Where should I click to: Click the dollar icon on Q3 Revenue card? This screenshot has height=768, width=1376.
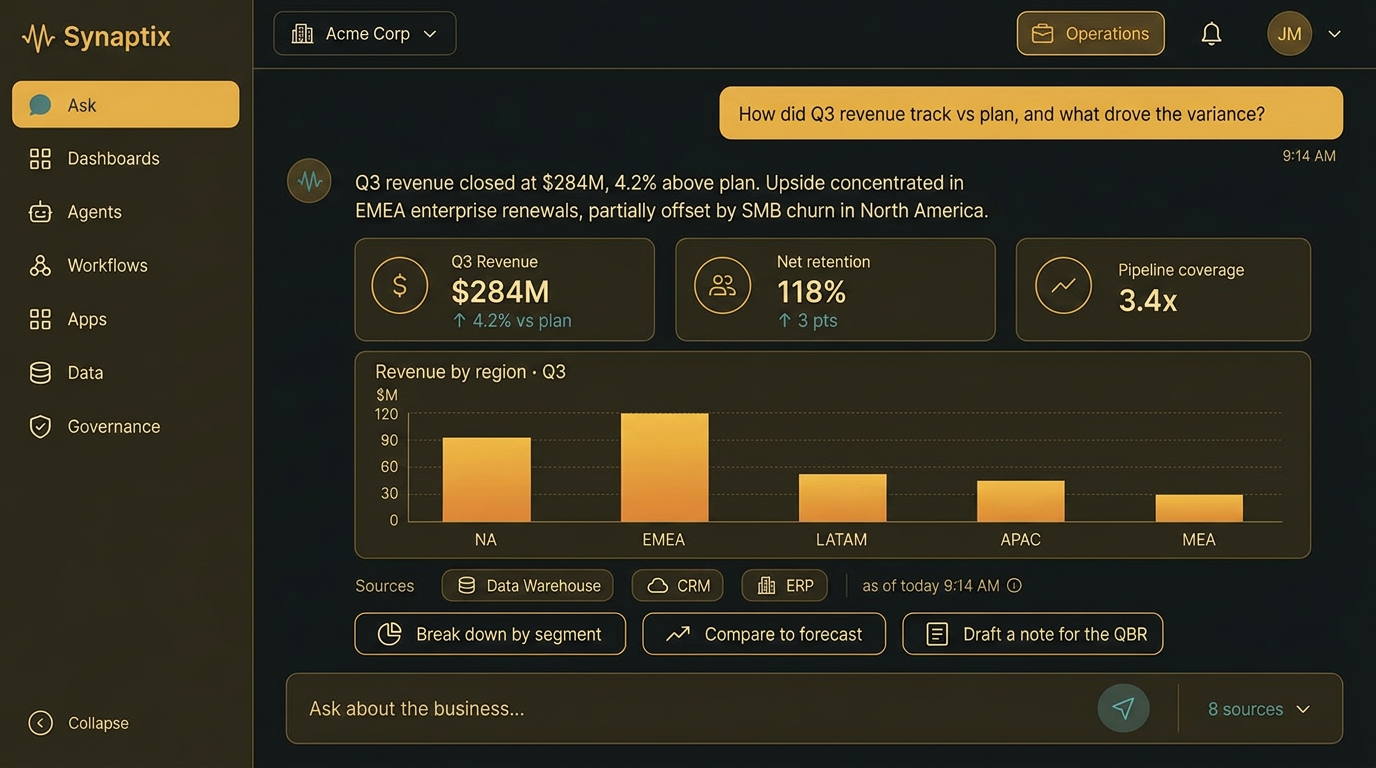(x=399, y=286)
